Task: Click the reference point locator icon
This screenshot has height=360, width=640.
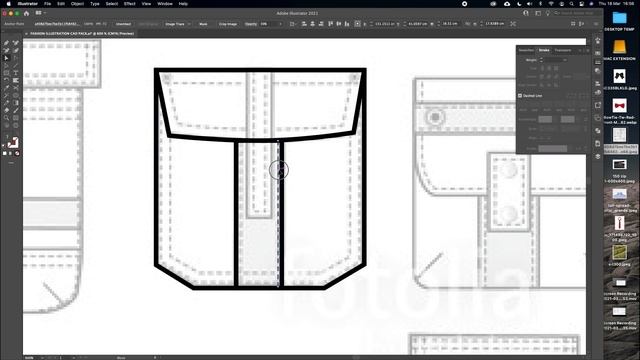Action: (358, 24)
